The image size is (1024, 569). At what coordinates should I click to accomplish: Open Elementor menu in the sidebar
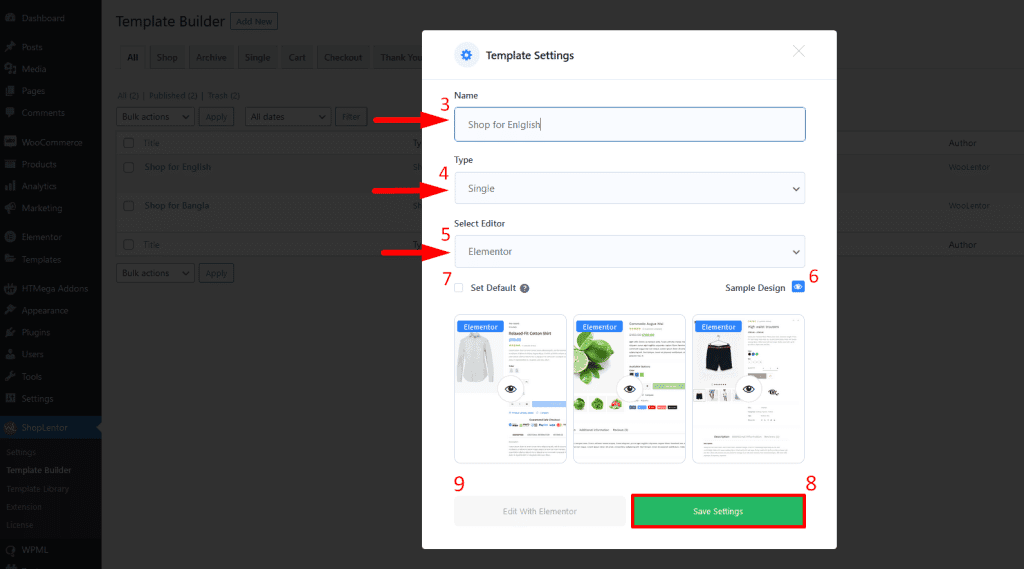click(x=41, y=237)
